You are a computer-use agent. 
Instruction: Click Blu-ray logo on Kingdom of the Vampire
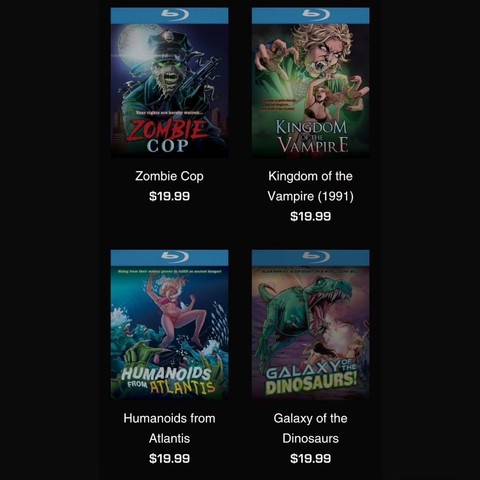[316, 14]
